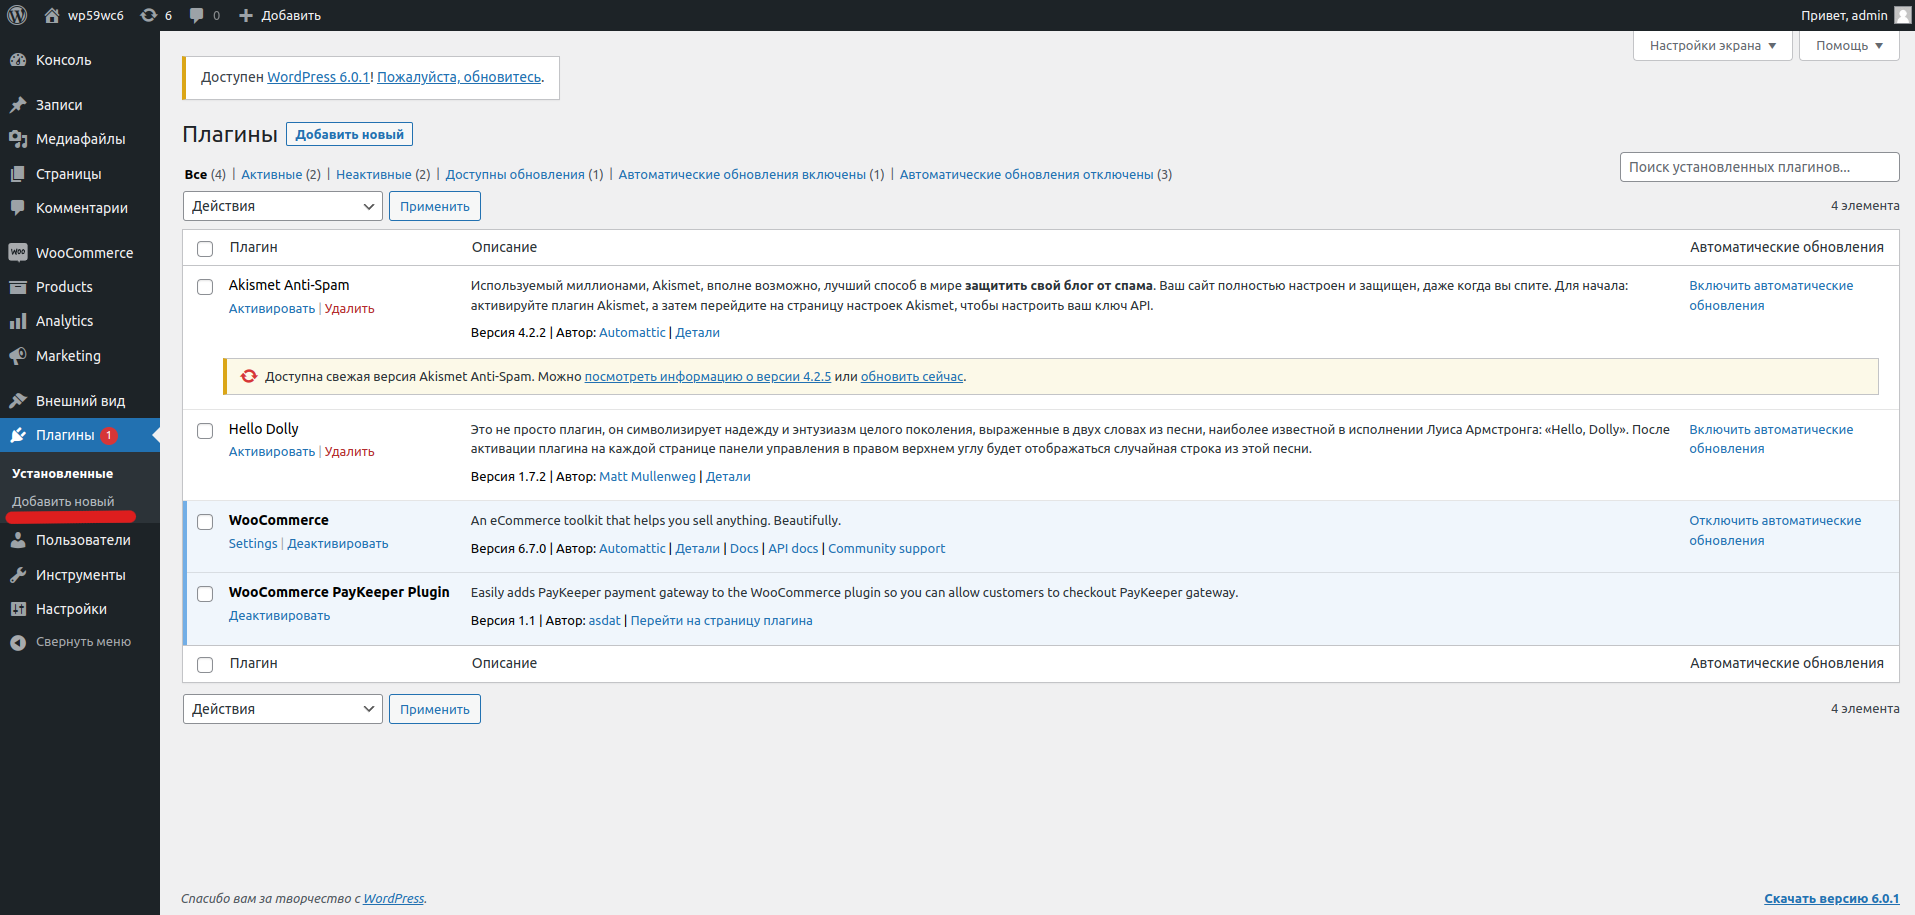Tick the Hello Dolly plugin checkbox
1915x915 pixels.
205,431
